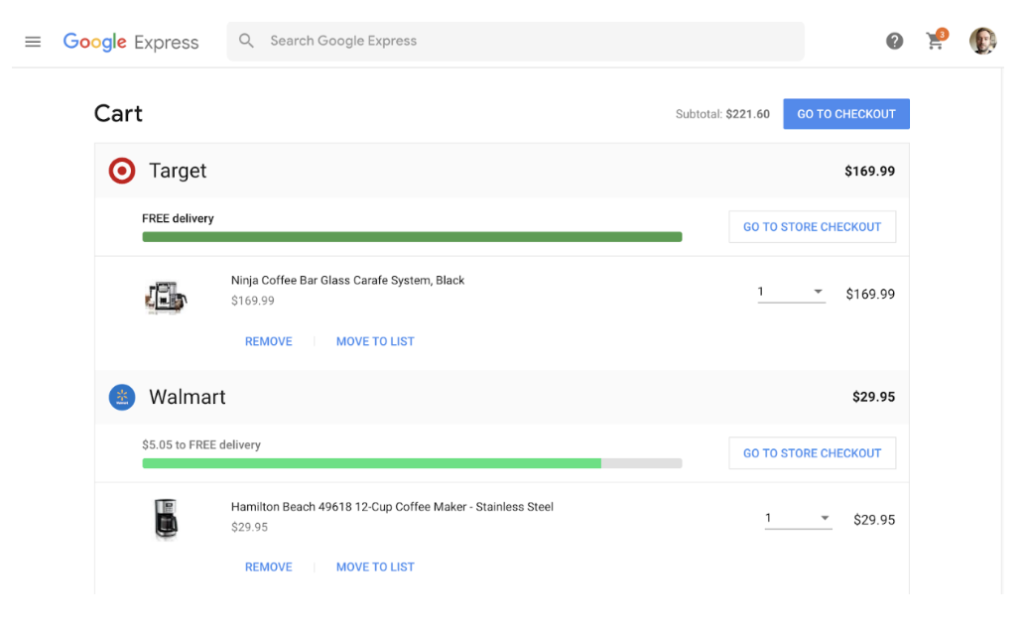The image size is (1024, 623).
Task: Move Ninja Coffee Bar to list
Action: [375, 342]
